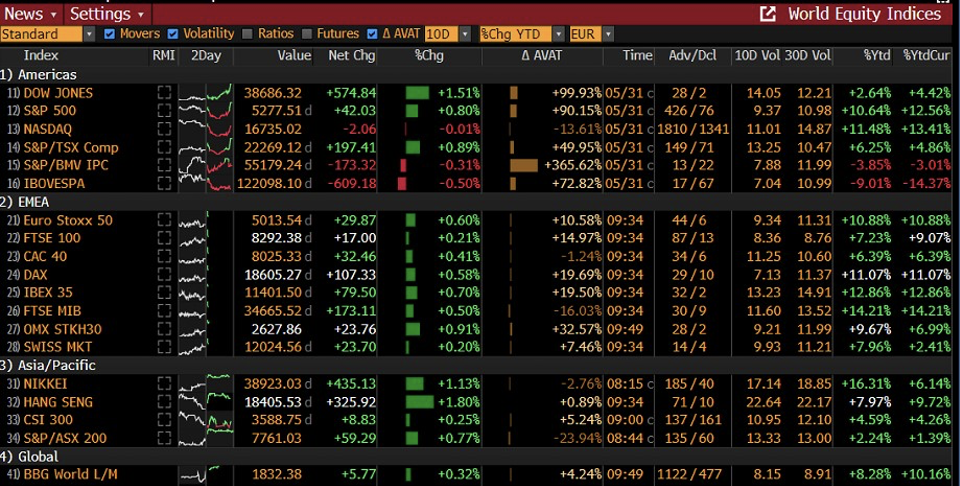Toggle RMI box for NIKKEI row

(163, 384)
